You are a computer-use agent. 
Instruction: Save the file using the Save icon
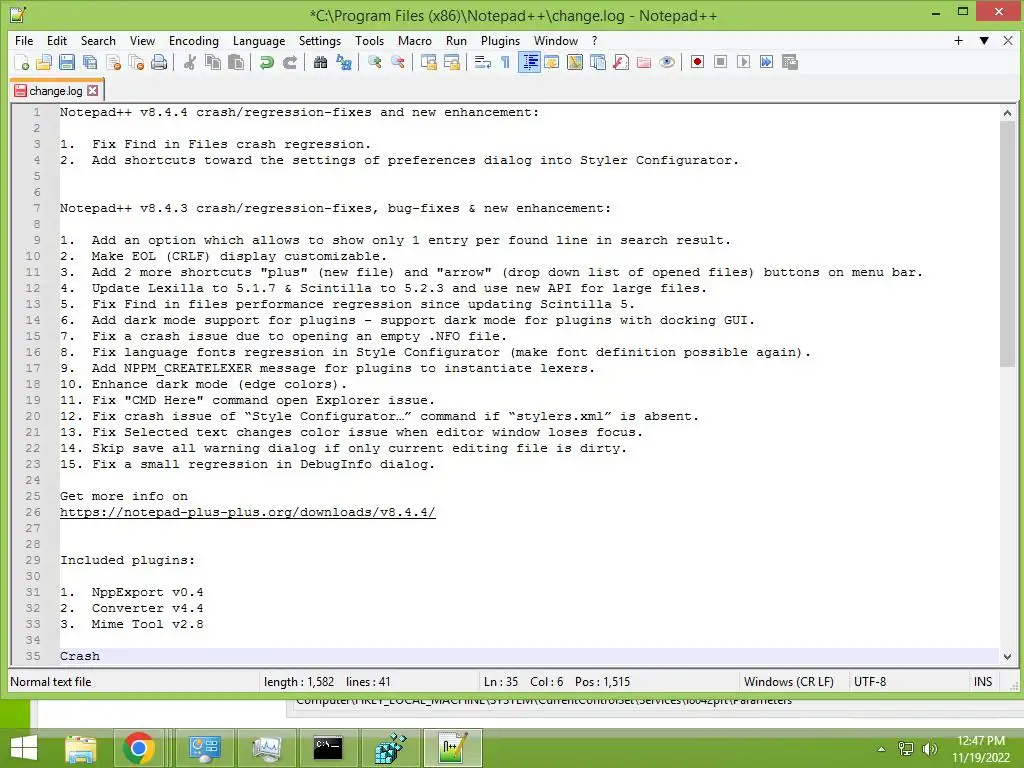(x=67, y=62)
